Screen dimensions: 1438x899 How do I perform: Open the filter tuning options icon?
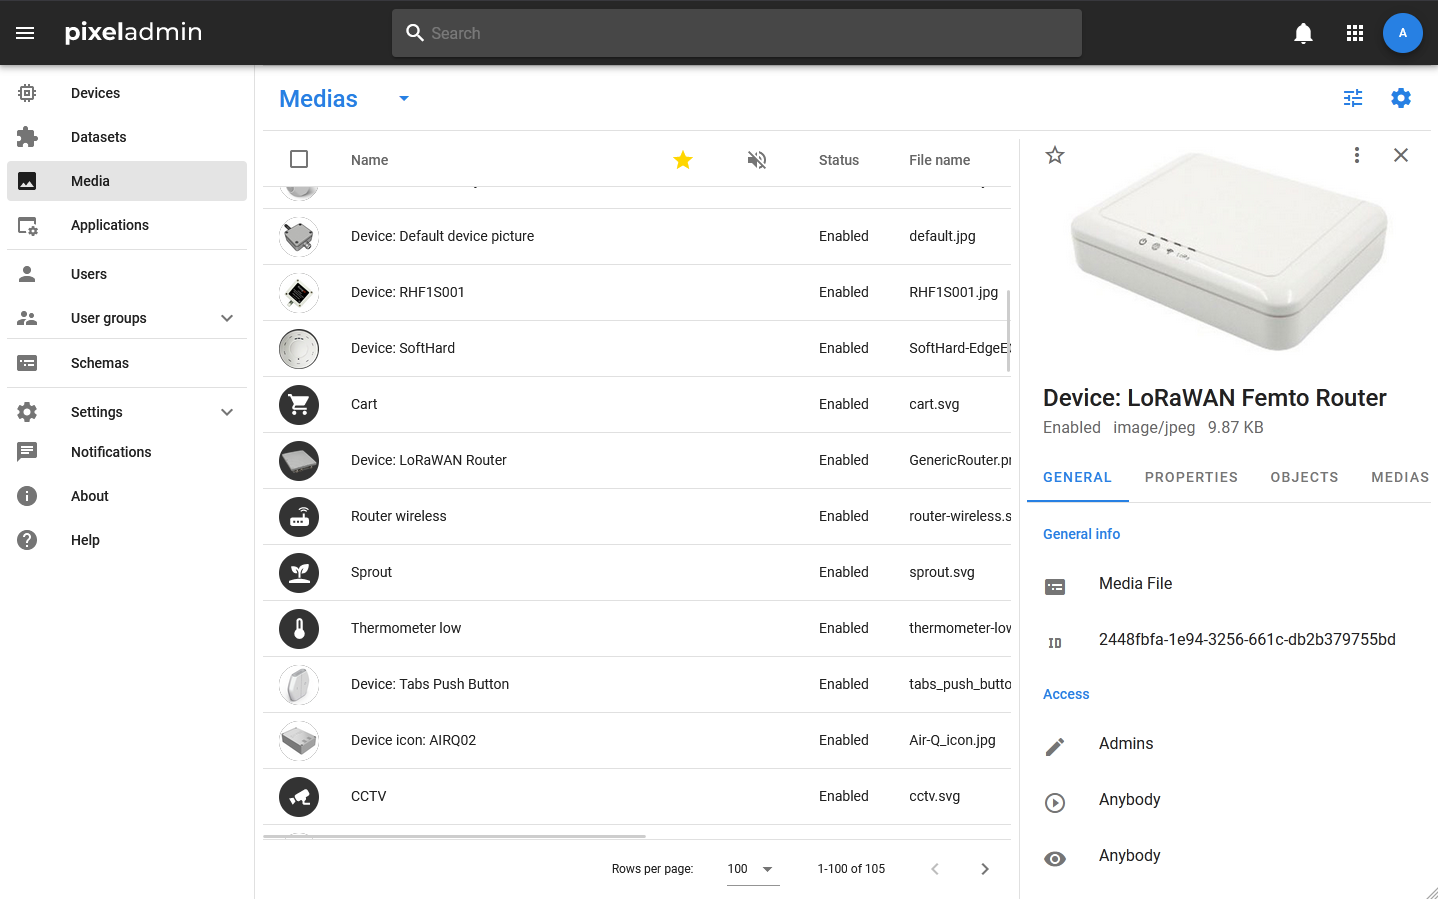coord(1353,98)
